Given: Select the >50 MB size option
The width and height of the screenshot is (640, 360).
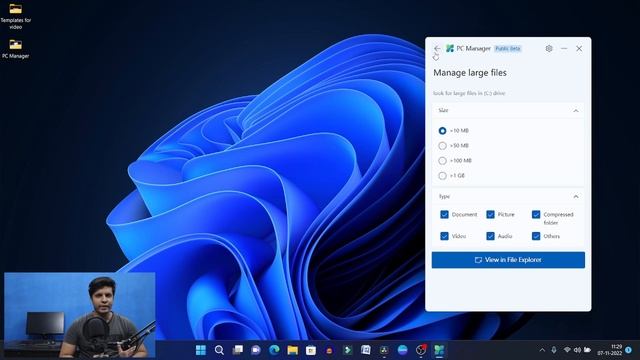Looking at the screenshot, I should 442,146.
